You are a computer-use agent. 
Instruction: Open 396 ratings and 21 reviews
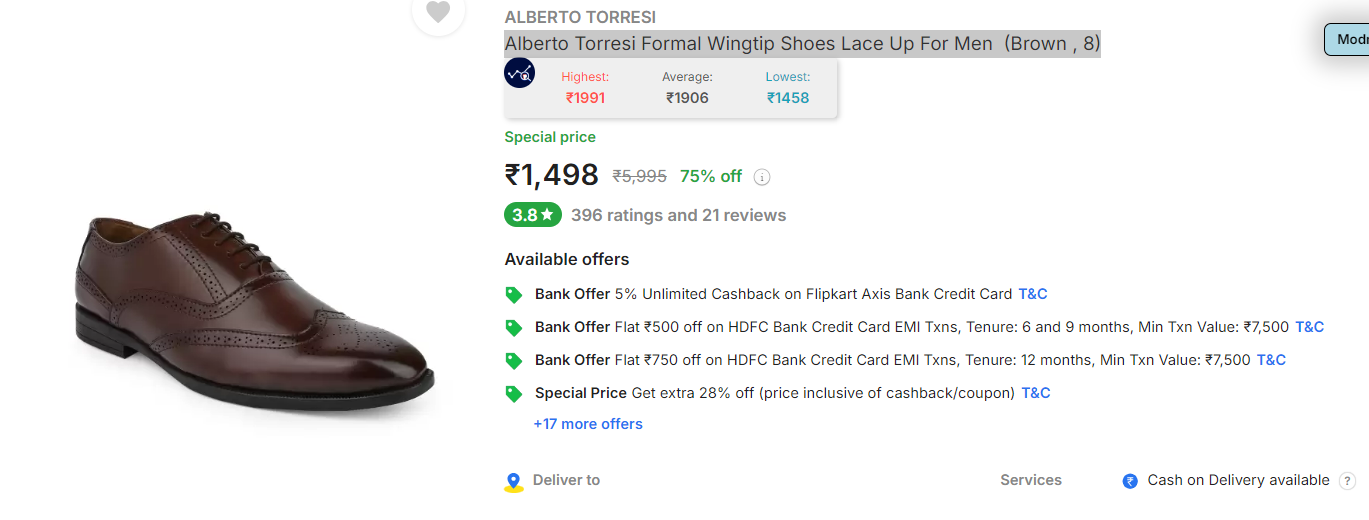[x=679, y=215]
